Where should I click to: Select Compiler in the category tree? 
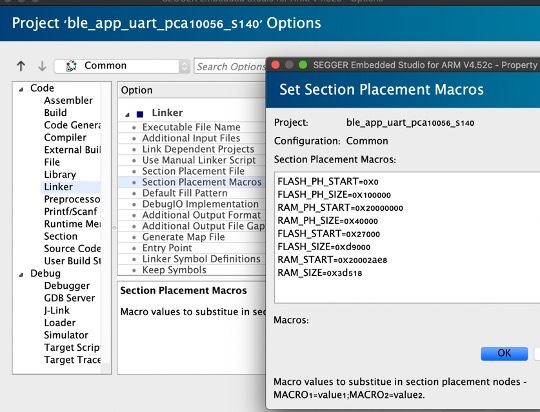(x=65, y=137)
